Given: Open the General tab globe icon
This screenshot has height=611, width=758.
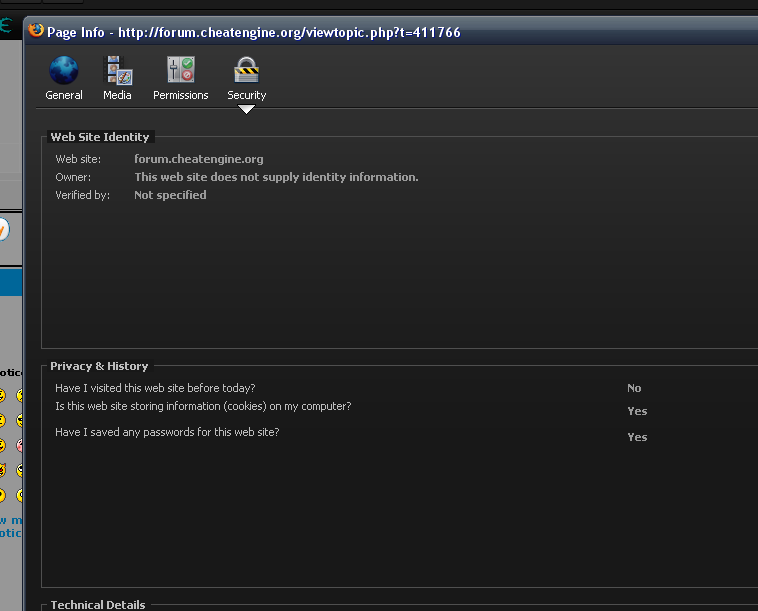Looking at the screenshot, I should pos(64,71).
